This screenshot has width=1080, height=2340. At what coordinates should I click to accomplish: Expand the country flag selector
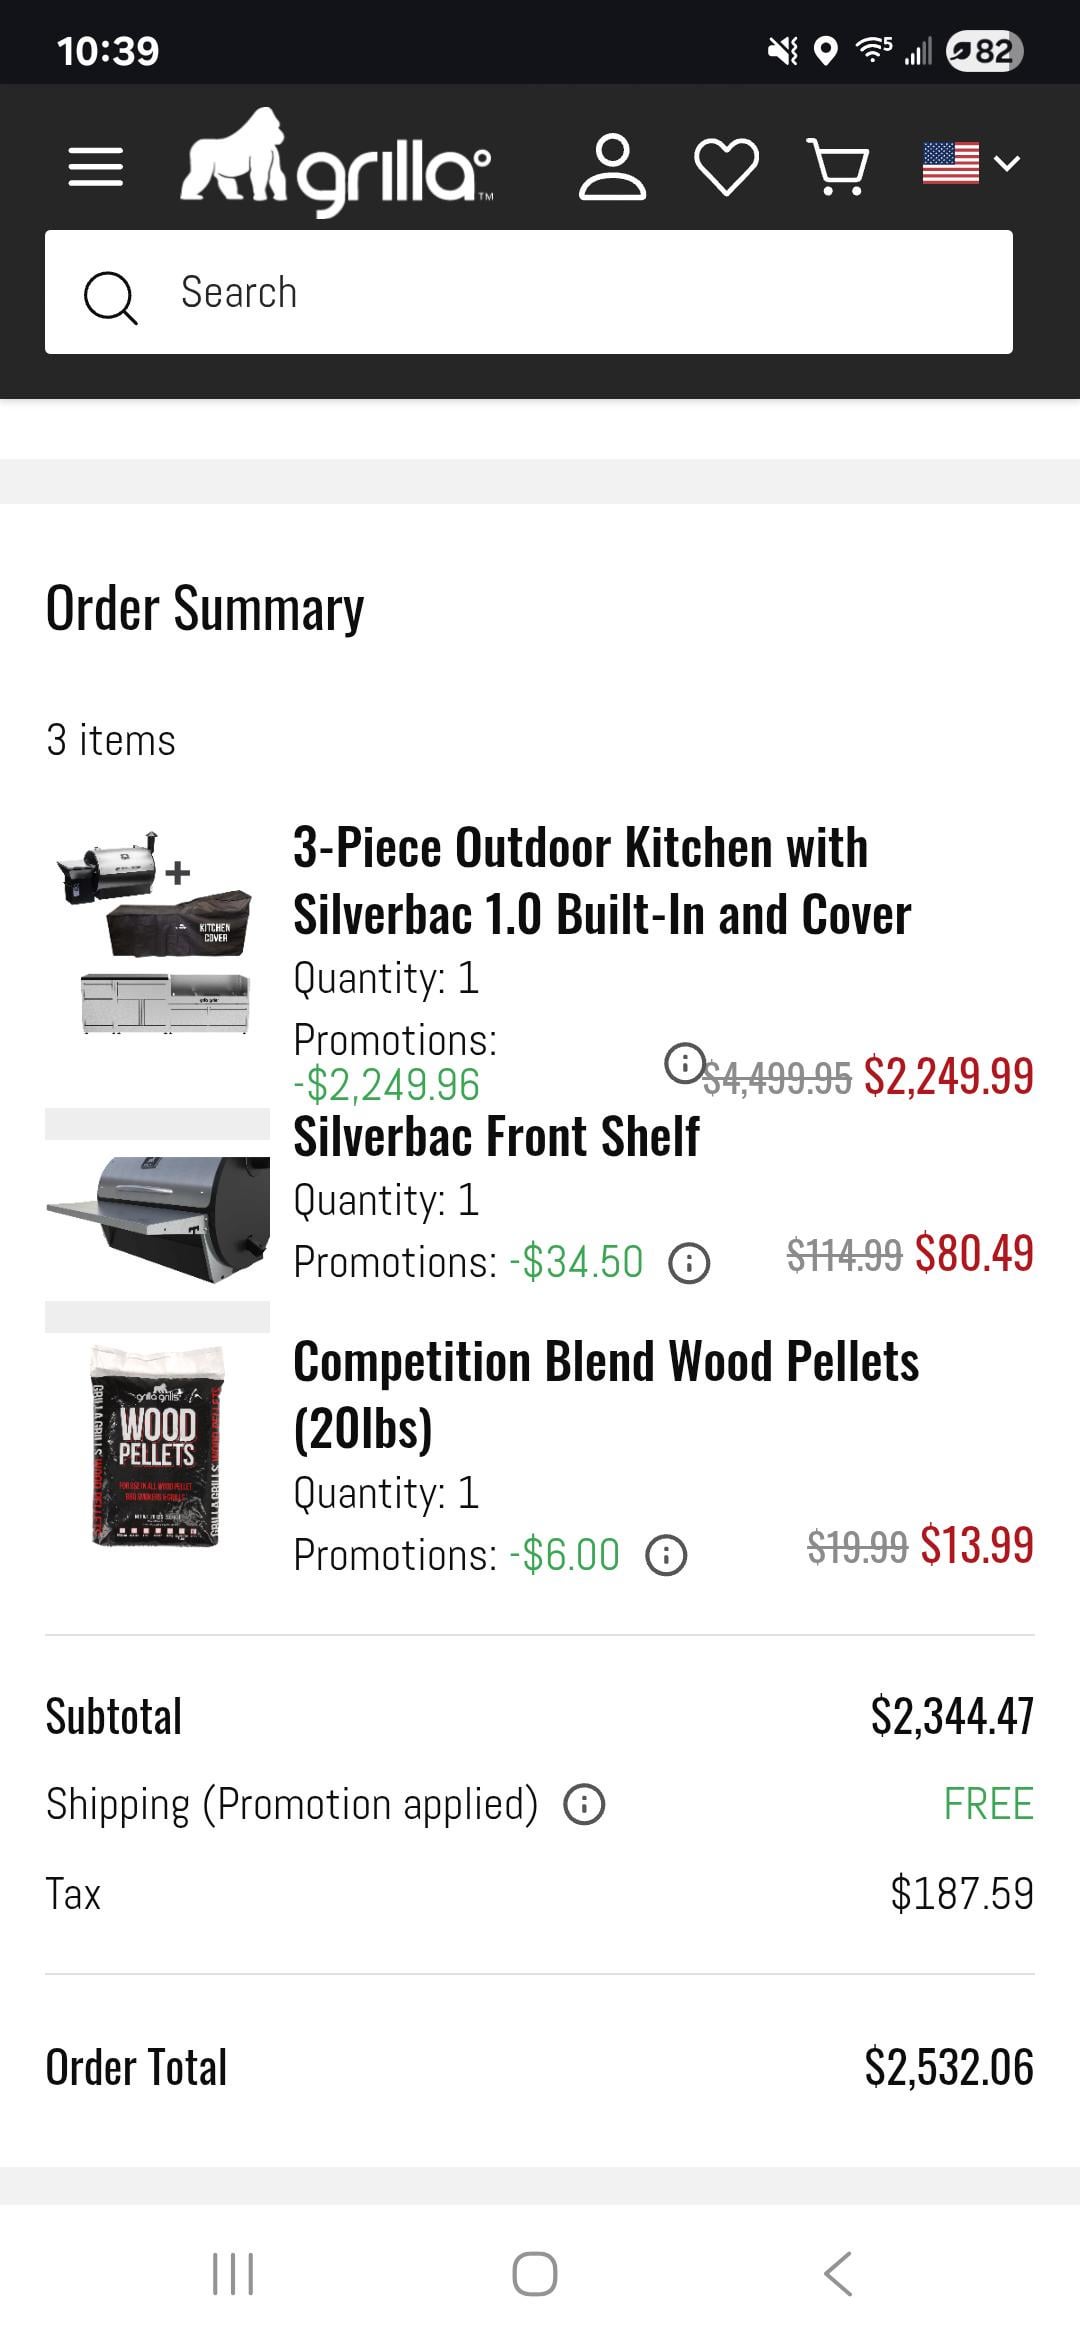click(x=970, y=164)
